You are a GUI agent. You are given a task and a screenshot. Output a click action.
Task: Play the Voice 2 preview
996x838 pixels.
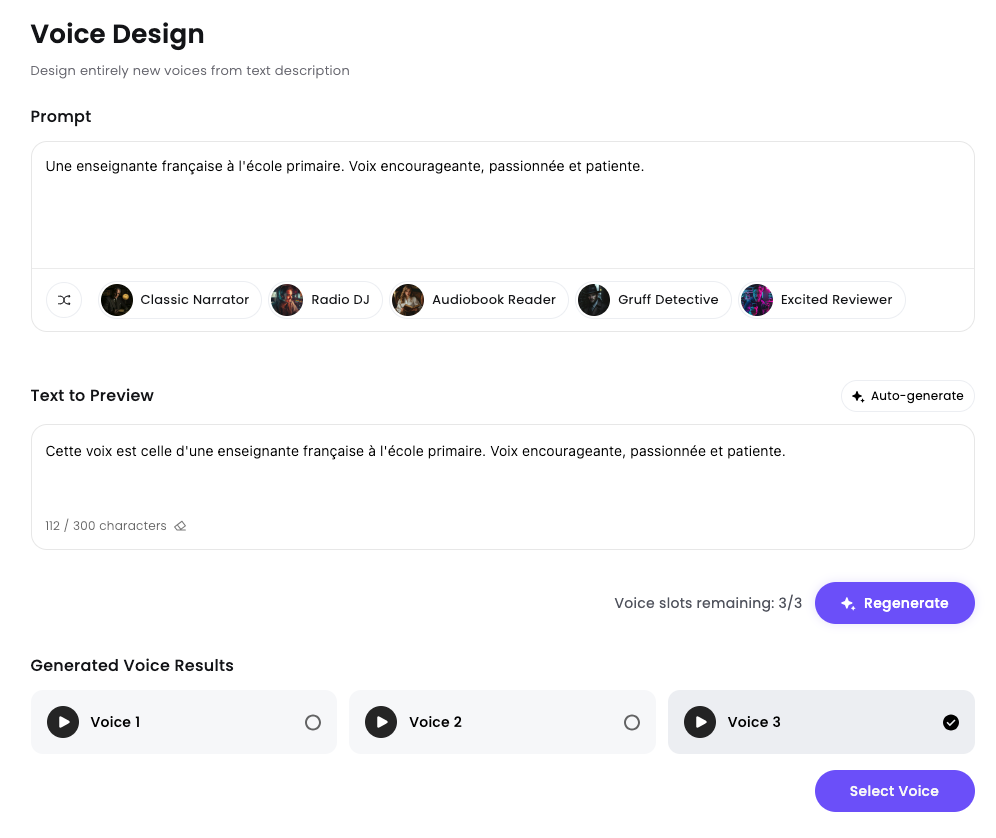coord(381,722)
